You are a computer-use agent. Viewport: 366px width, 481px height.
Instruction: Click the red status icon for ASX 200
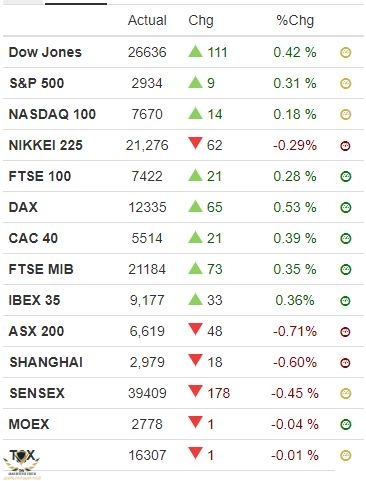point(346,332)
